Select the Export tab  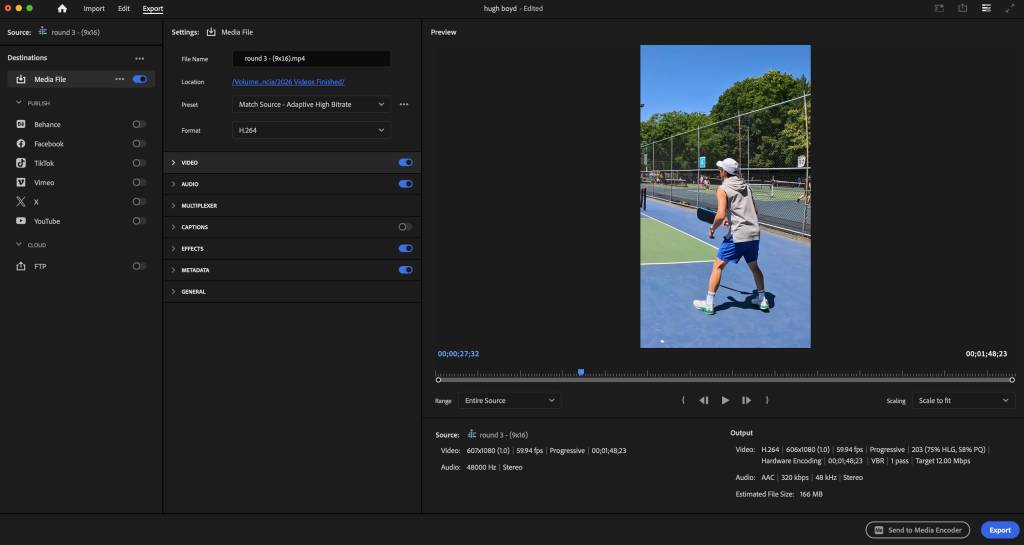click(x=153, y=8)
